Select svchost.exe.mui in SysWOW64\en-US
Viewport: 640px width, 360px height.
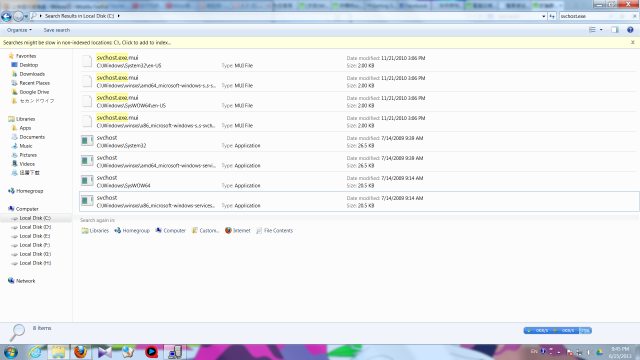359,102
